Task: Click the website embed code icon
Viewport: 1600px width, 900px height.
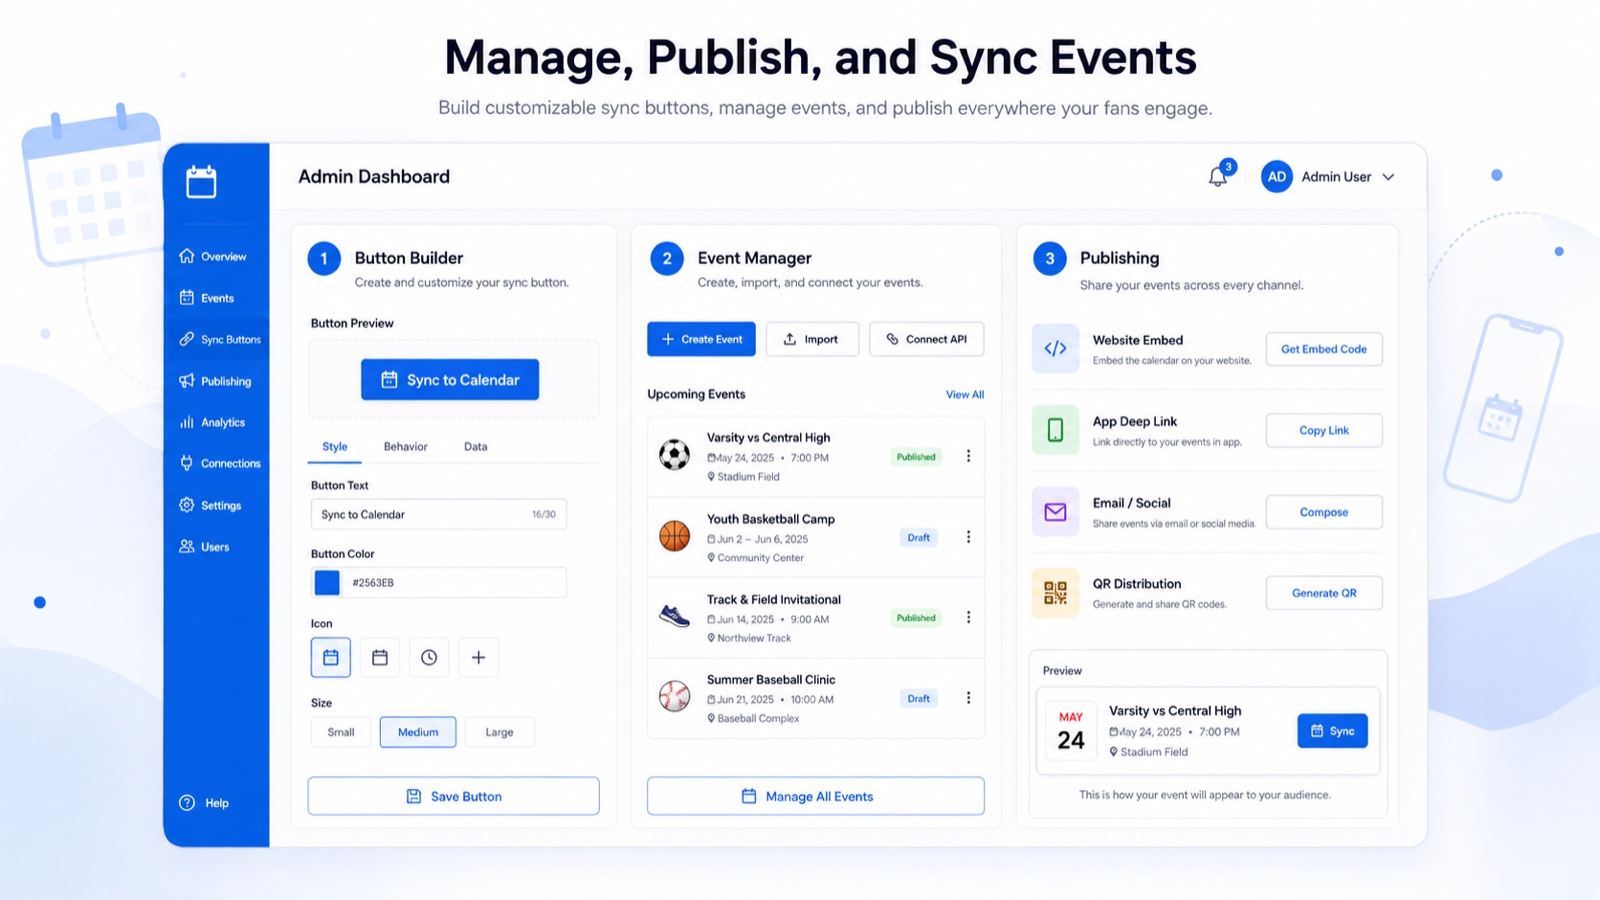Action: [1055, 348]
